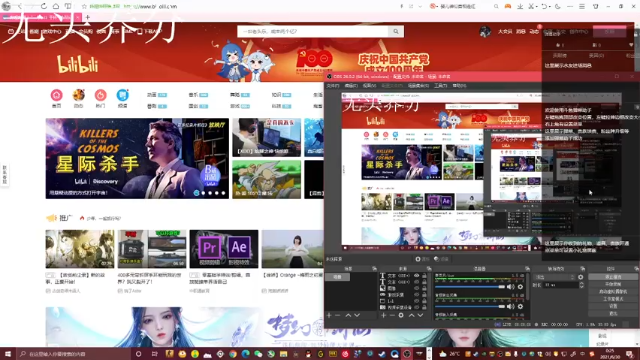Go to browser home page icon
The height and width of the screenshot is (360, 640).
(56, 7)
